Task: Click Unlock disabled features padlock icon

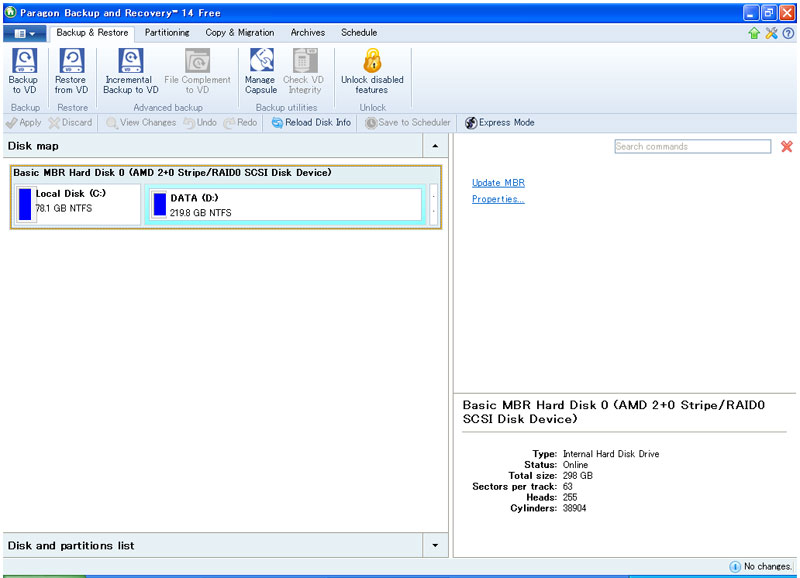Action: [372, 62]
